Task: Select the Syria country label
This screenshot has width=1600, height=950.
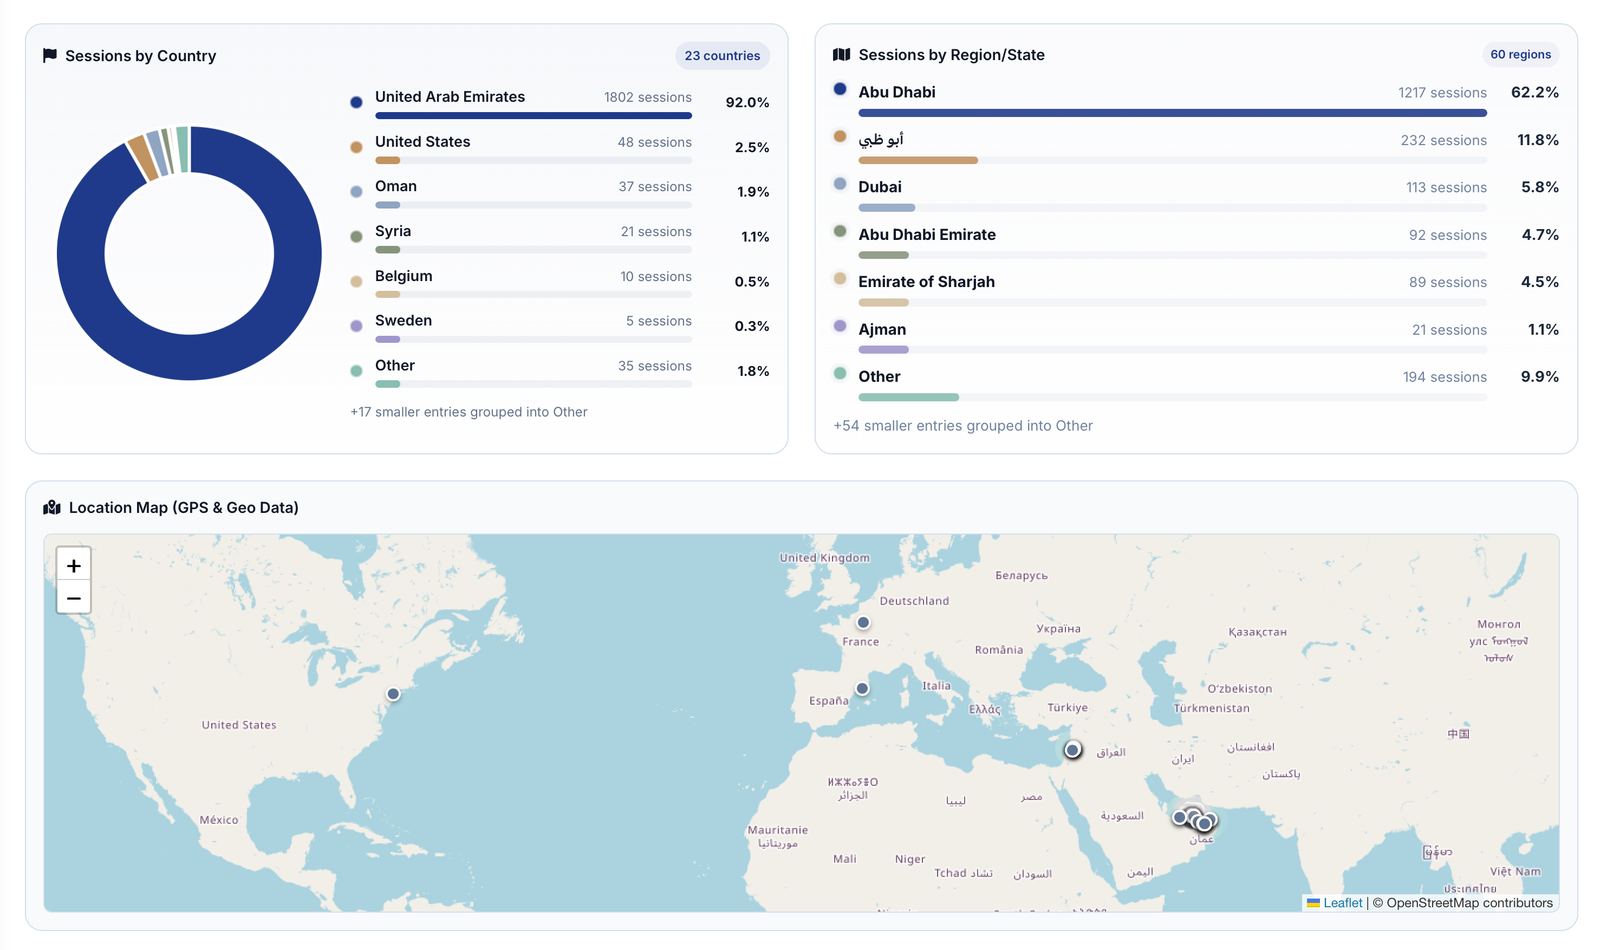Action: click(393, 231)
